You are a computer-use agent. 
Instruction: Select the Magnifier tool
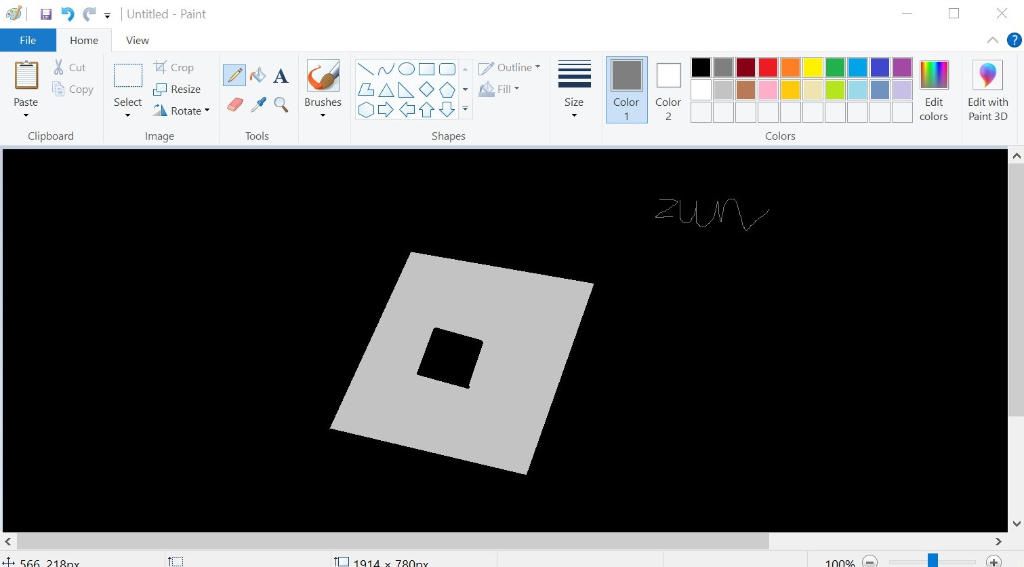(281, 104)
